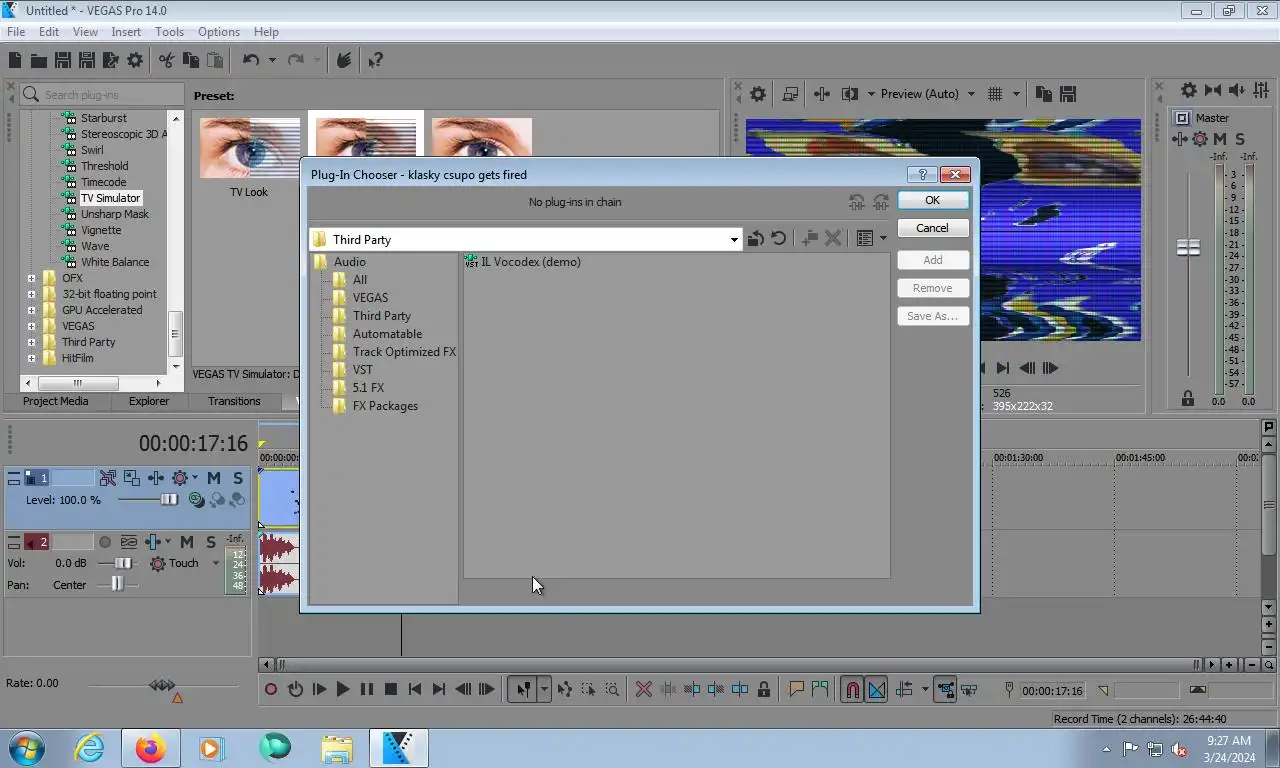Viewport: 1280px width, 768px height.
Task: Arm audio track 2 for record
Action: tap(105, 542)
